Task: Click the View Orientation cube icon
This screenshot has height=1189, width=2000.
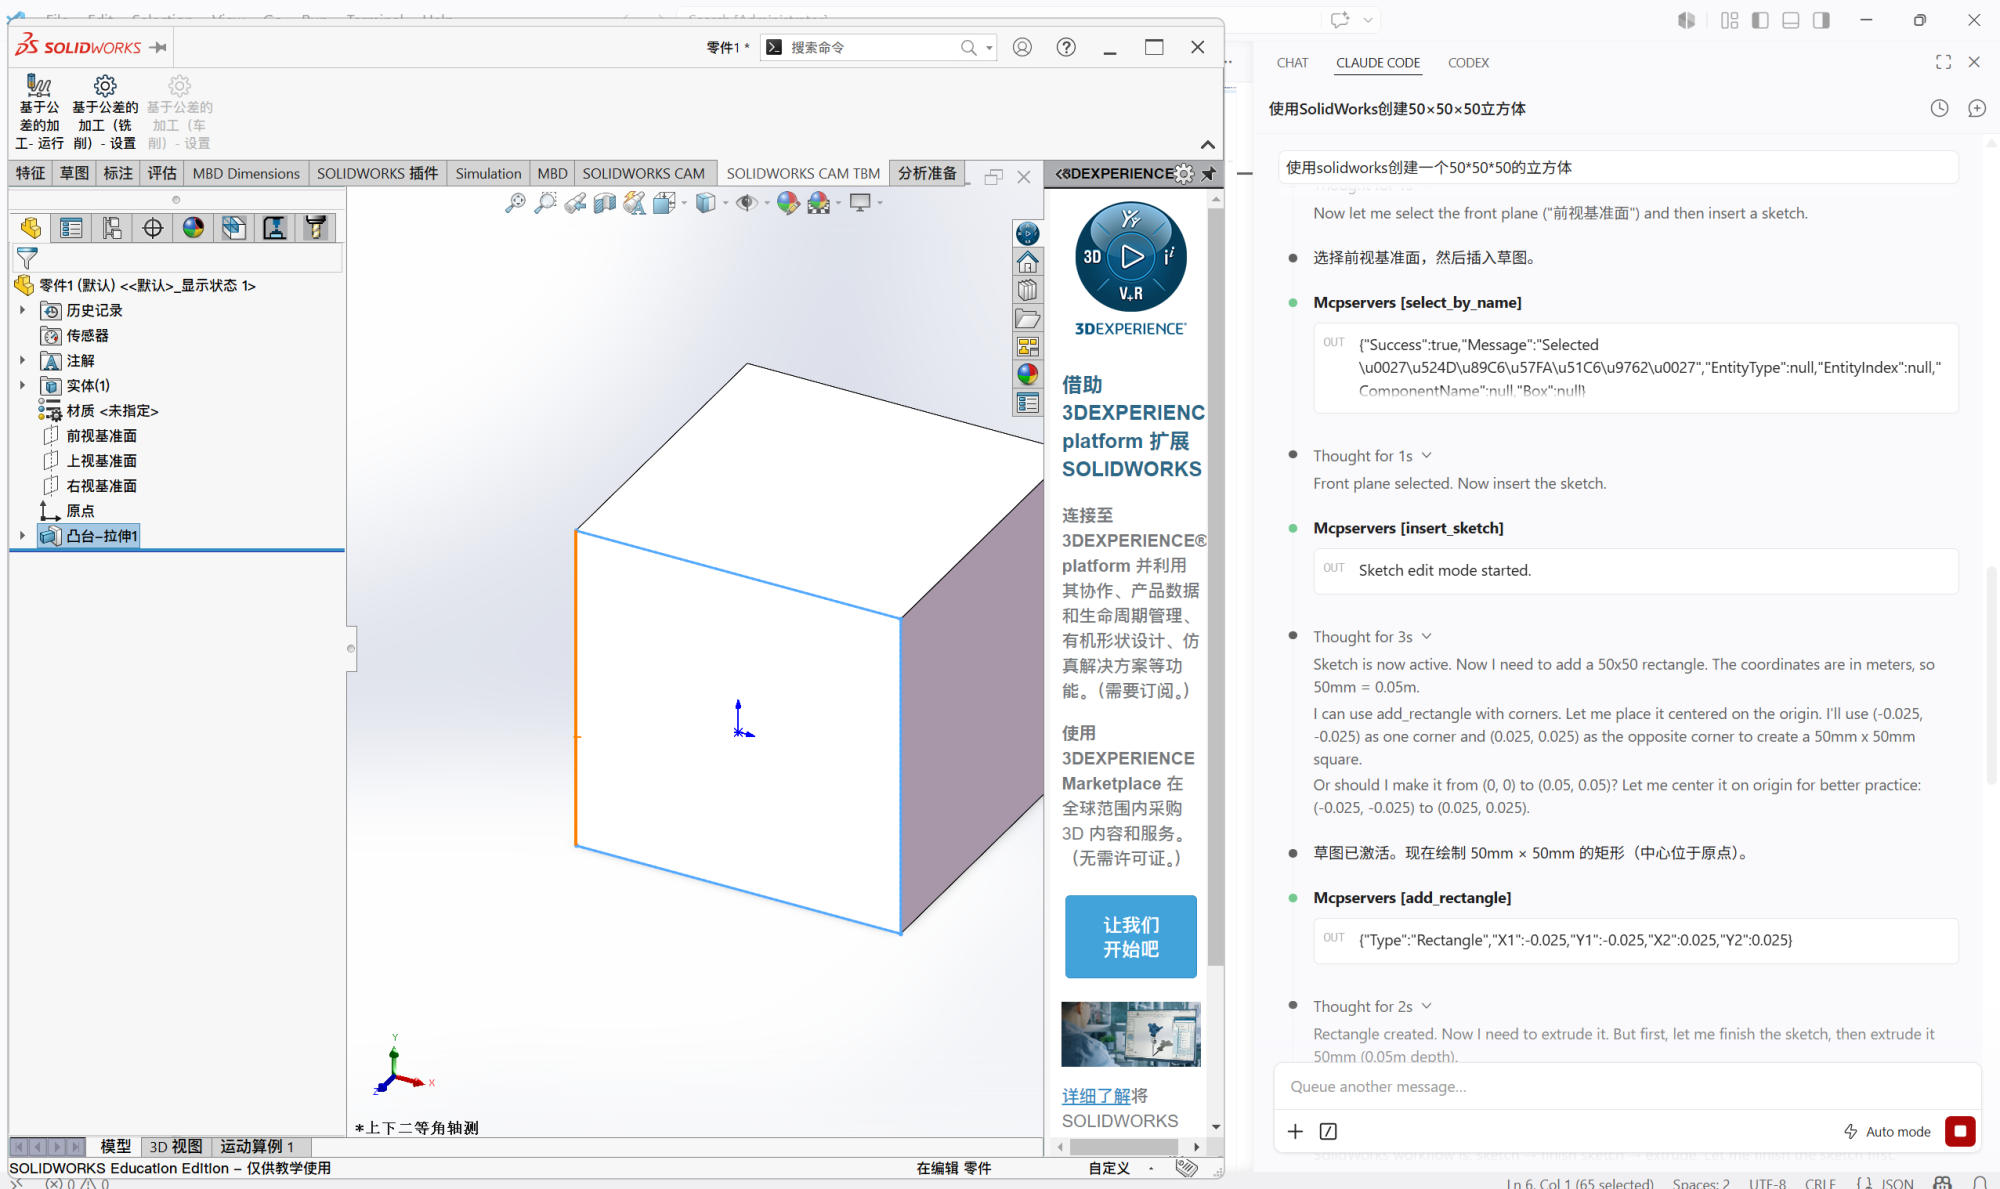Action: click(x=664, y=203)
